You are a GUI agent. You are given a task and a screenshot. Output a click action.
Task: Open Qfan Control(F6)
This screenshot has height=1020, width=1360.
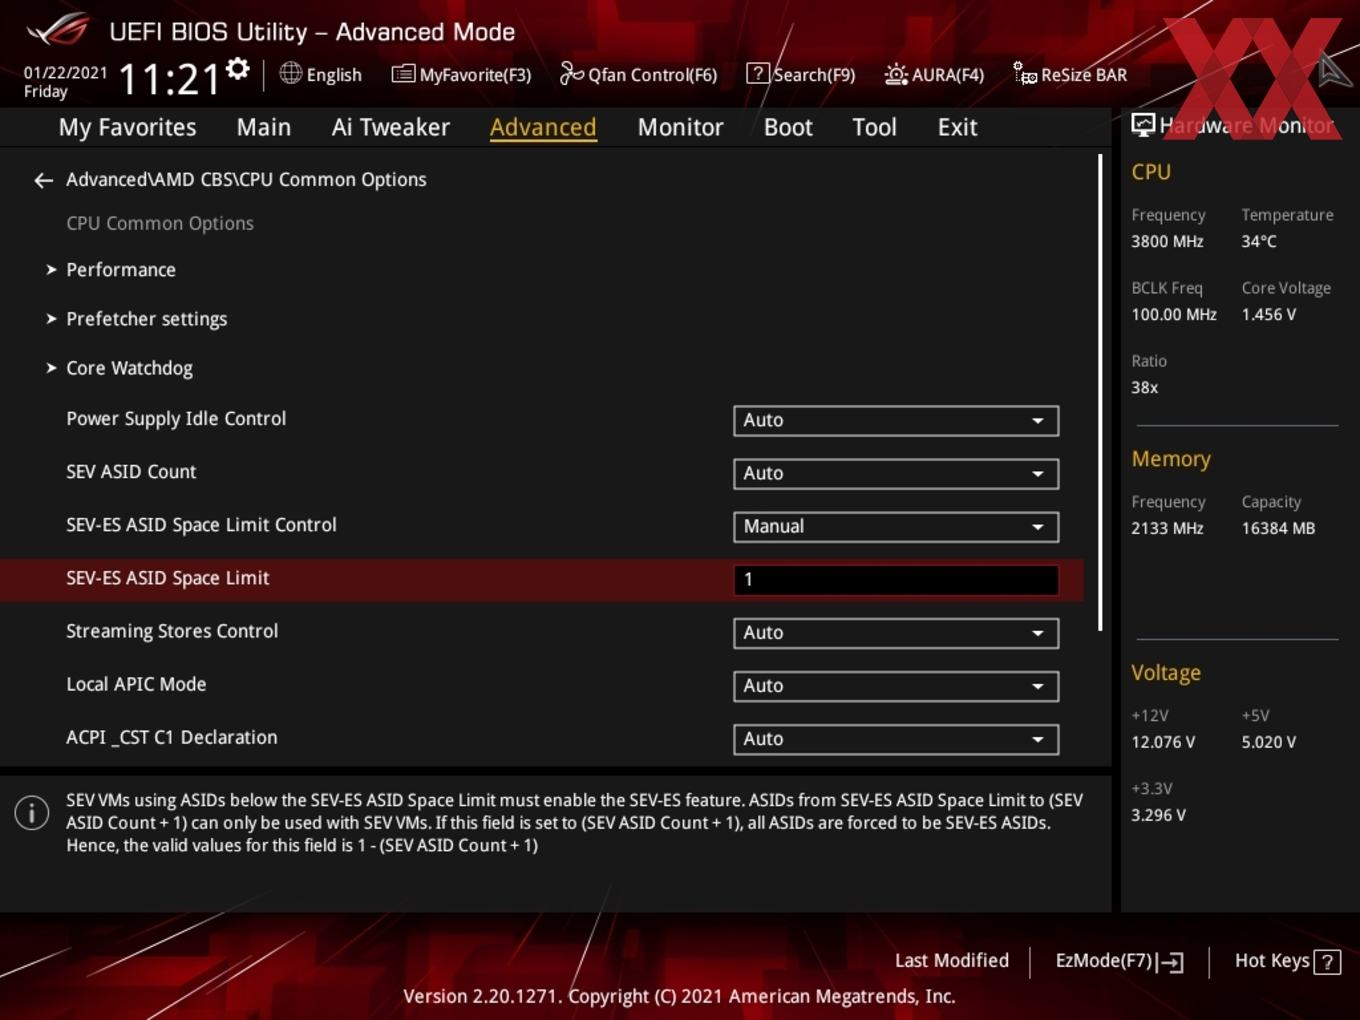pyautogui.click(x=652, y=75)
